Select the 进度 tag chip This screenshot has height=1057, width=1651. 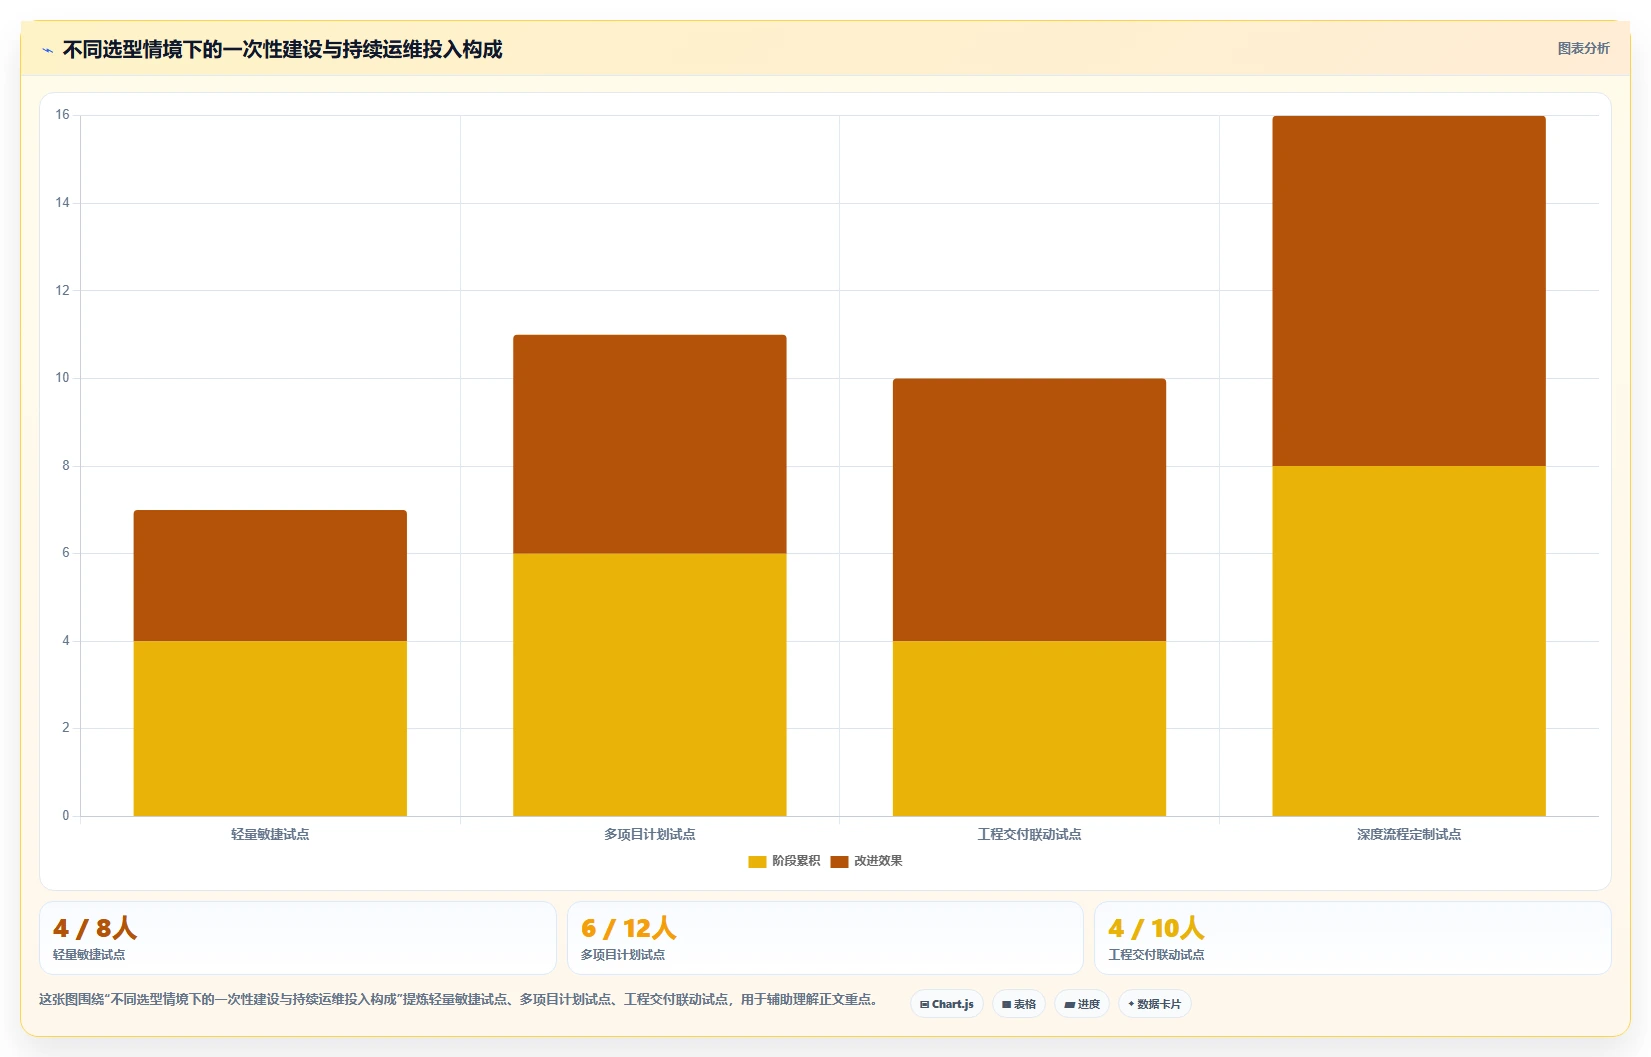point(1081,1004)
